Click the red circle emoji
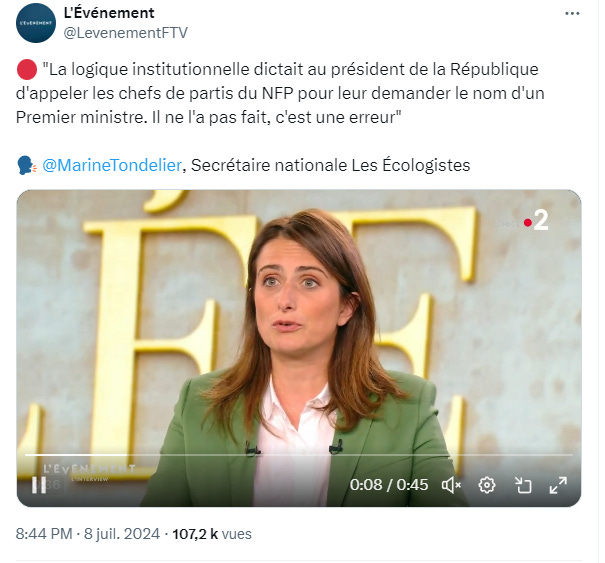 point(27,70)
